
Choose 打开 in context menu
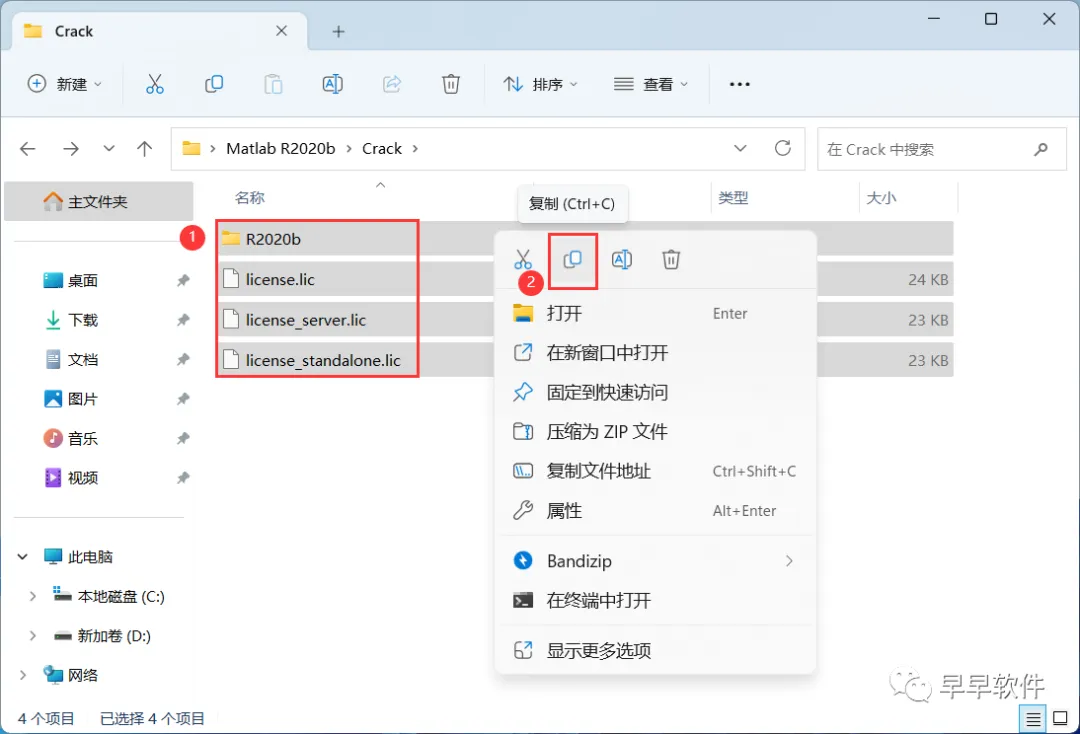coord(655,313)
